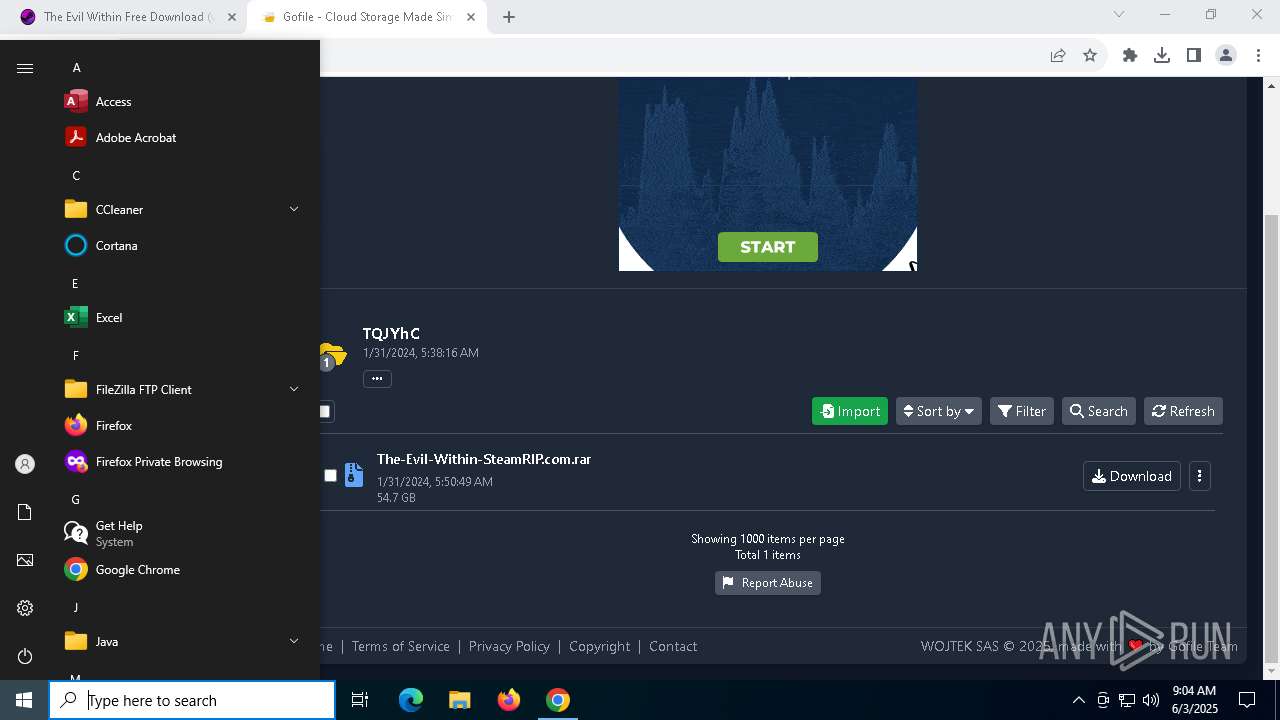This screenshot has height=720, width=1280.
Task: Open notification center on taskbar
Action: pos(1247,700)
